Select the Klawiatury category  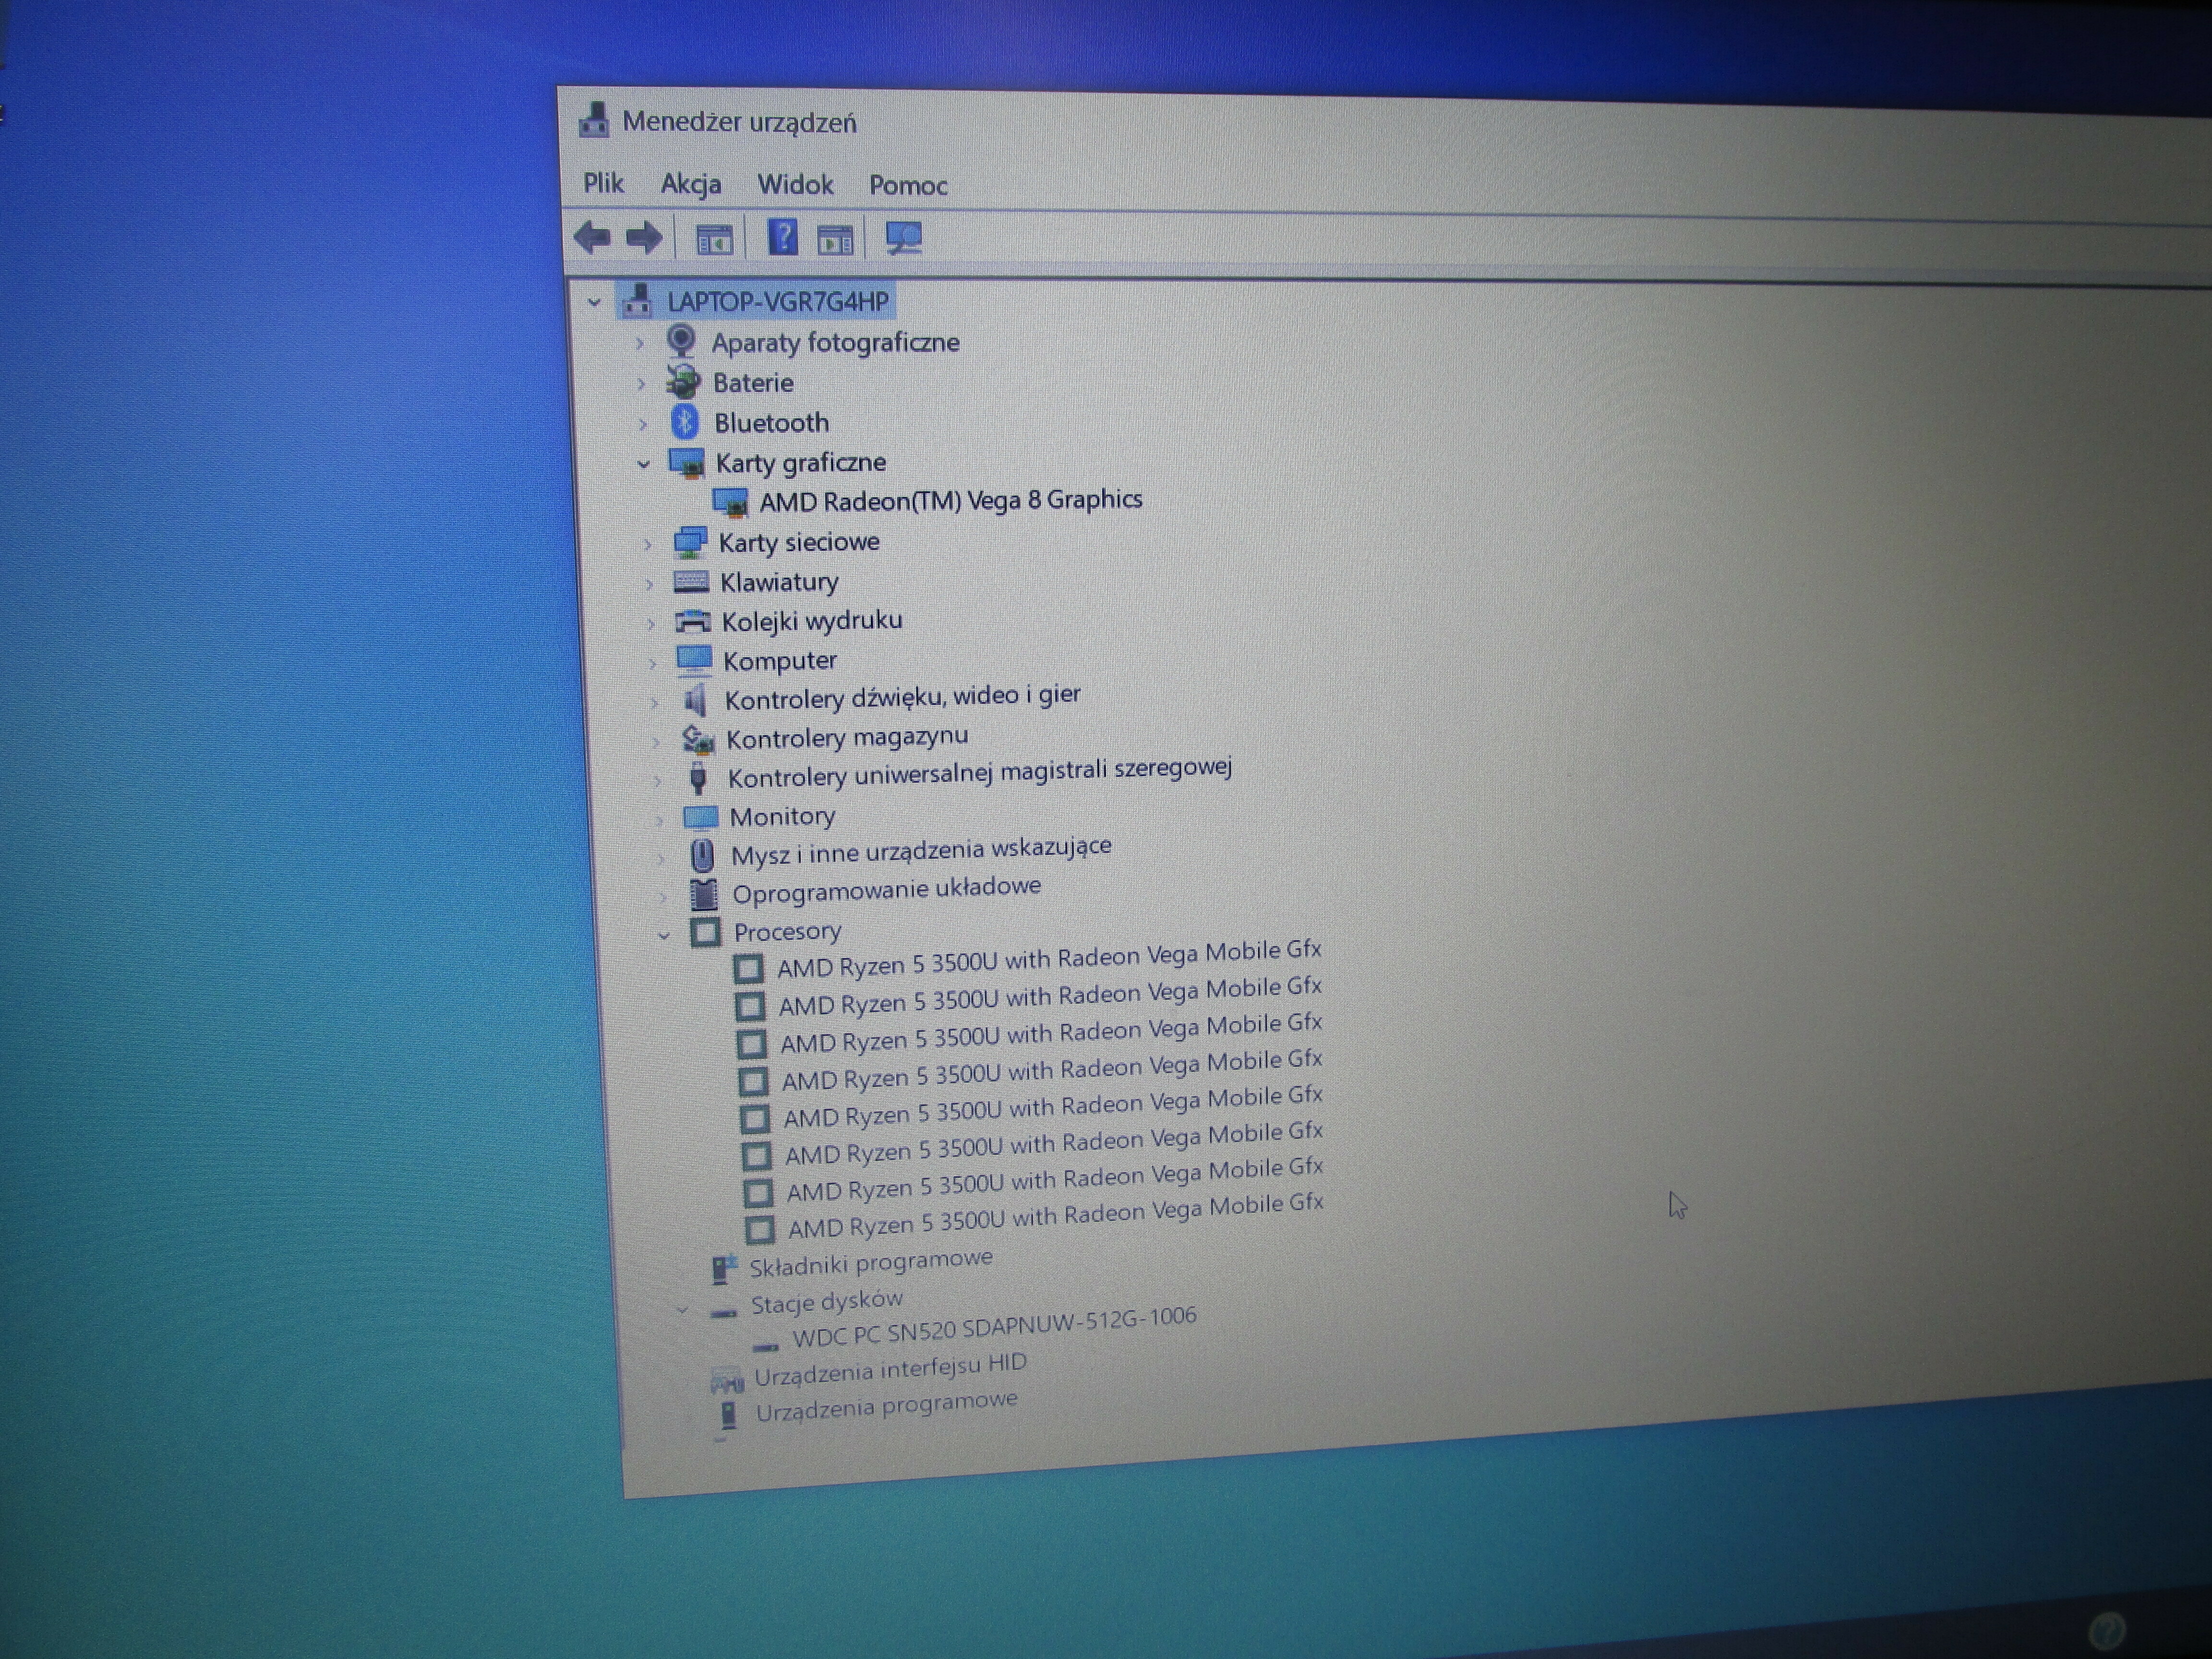(x=778, y=582)
